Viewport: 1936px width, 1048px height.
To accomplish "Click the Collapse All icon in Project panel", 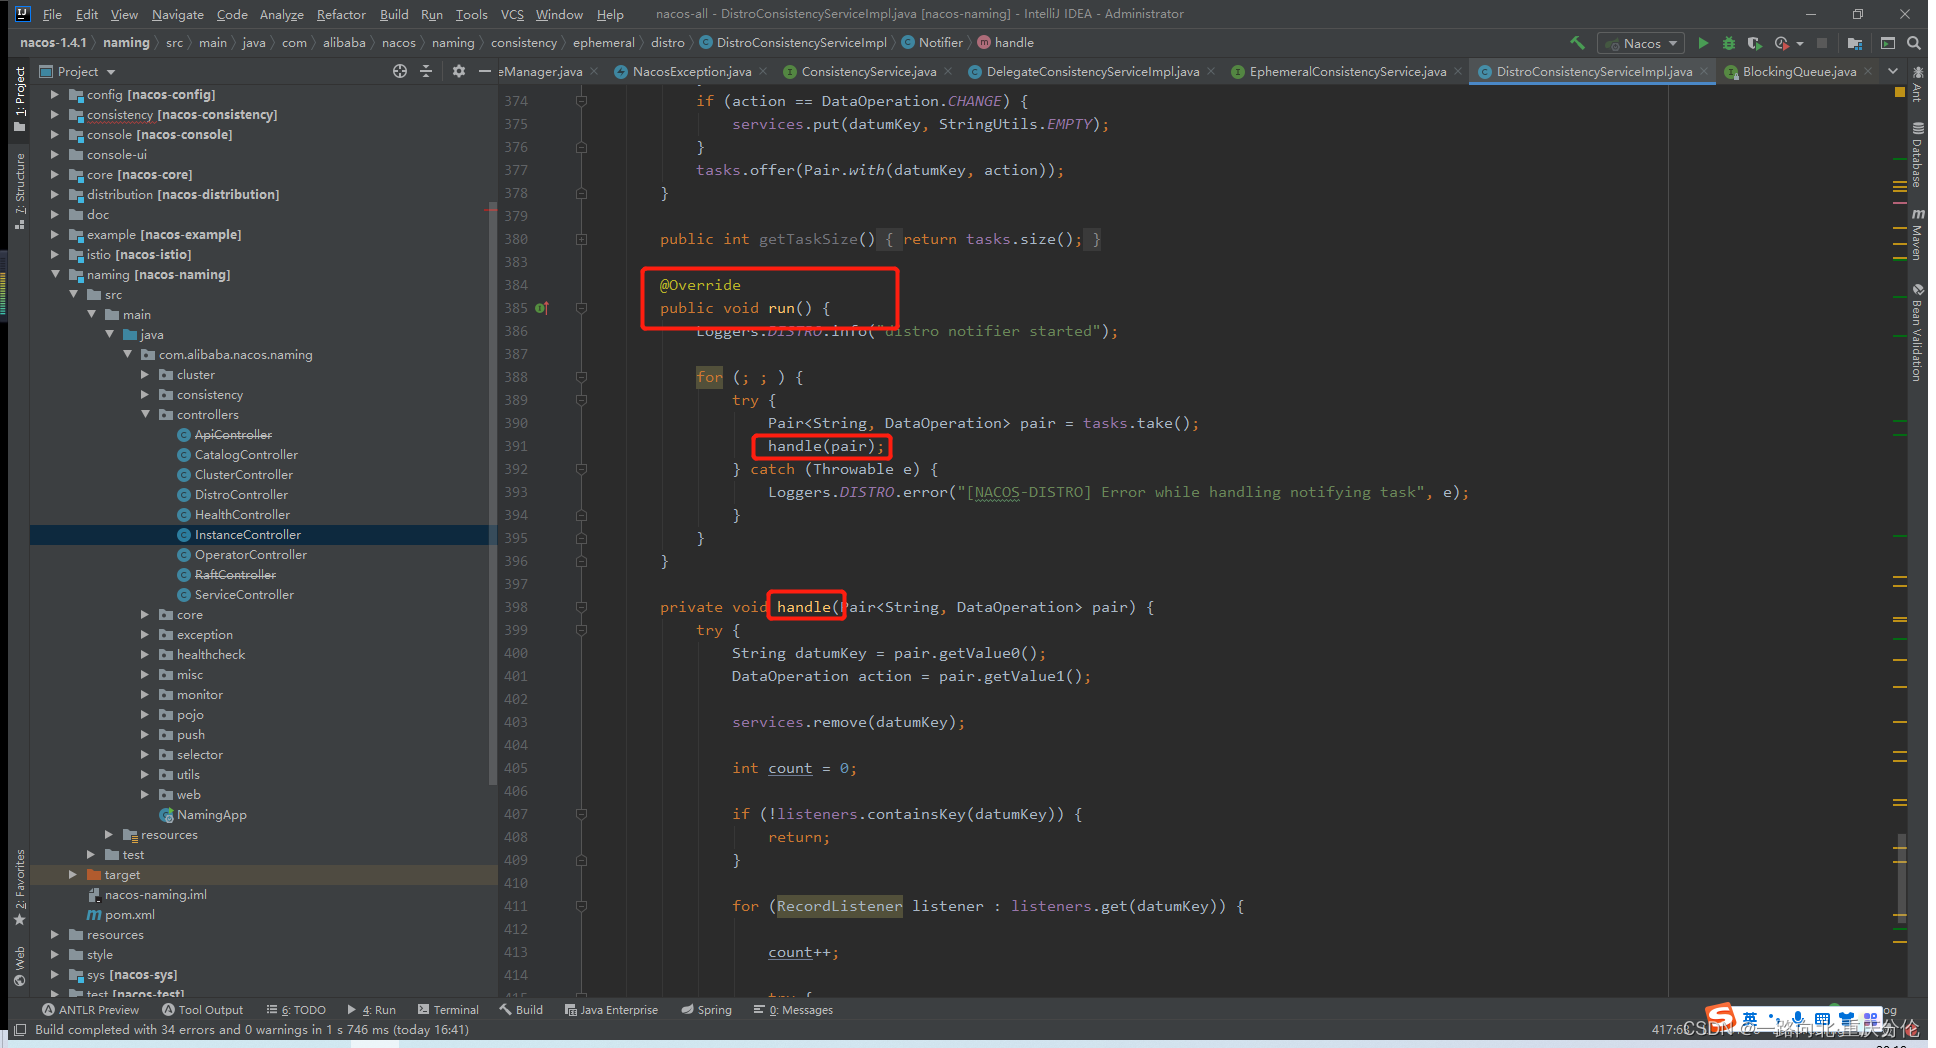I will [x=426, y=71].
